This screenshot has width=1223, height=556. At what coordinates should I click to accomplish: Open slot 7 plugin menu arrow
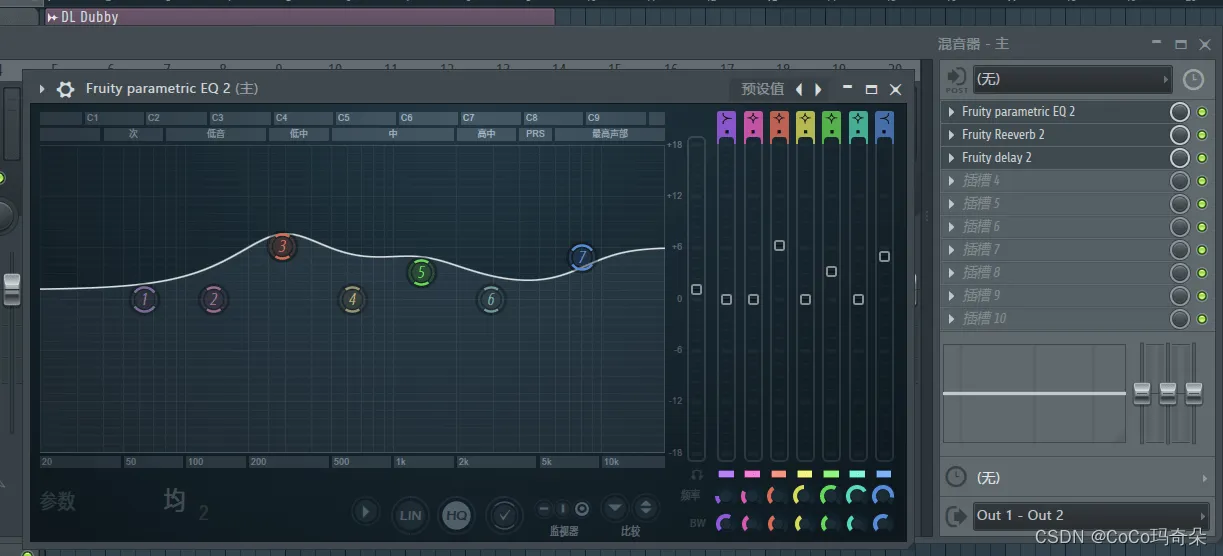coord(951,250)
